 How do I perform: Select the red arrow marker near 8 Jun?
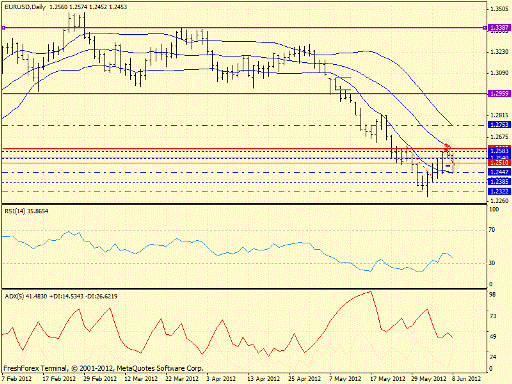[x=447, y=146]
